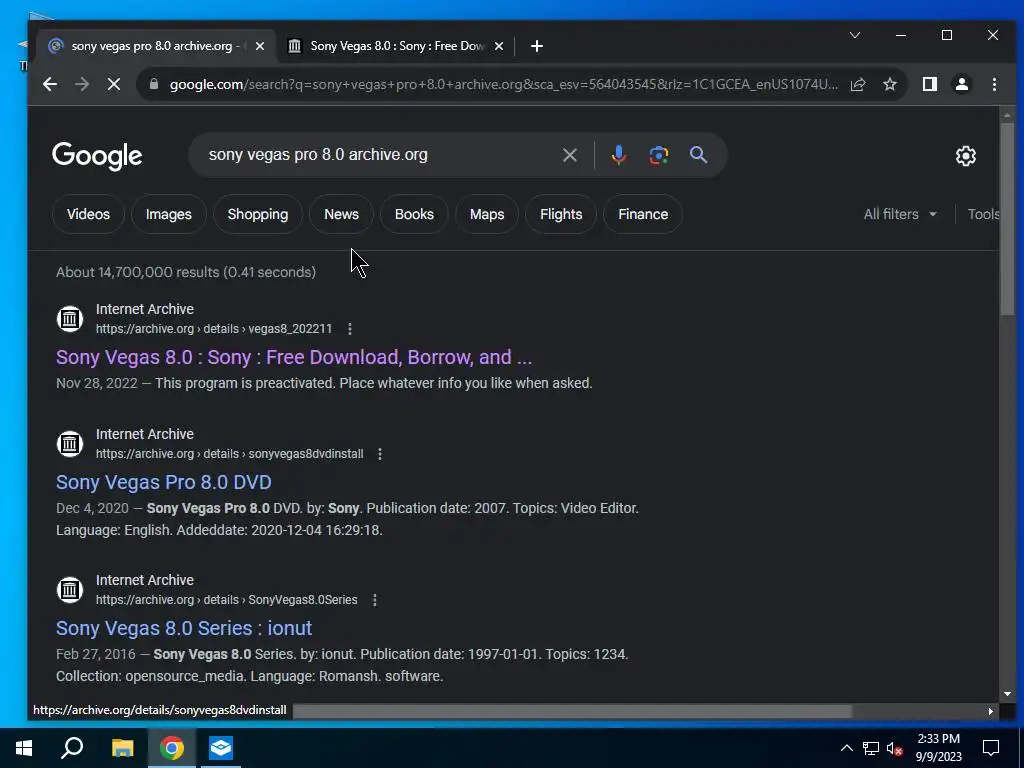
Task: Go forward with the forward arrow
Action: (82, 84)
